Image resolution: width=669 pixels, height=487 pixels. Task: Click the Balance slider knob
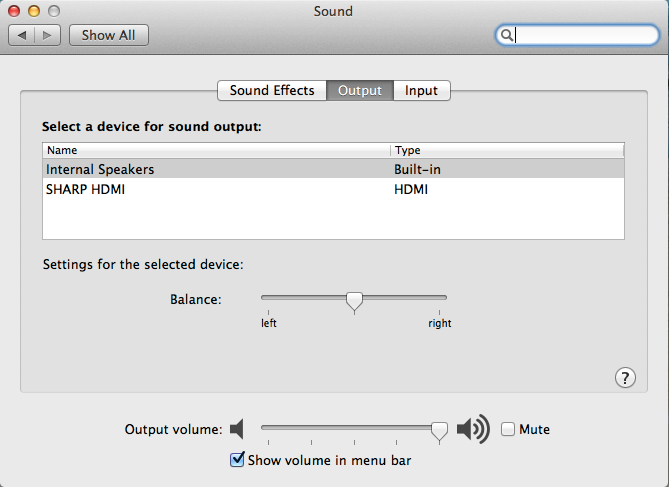click(353, 299)
